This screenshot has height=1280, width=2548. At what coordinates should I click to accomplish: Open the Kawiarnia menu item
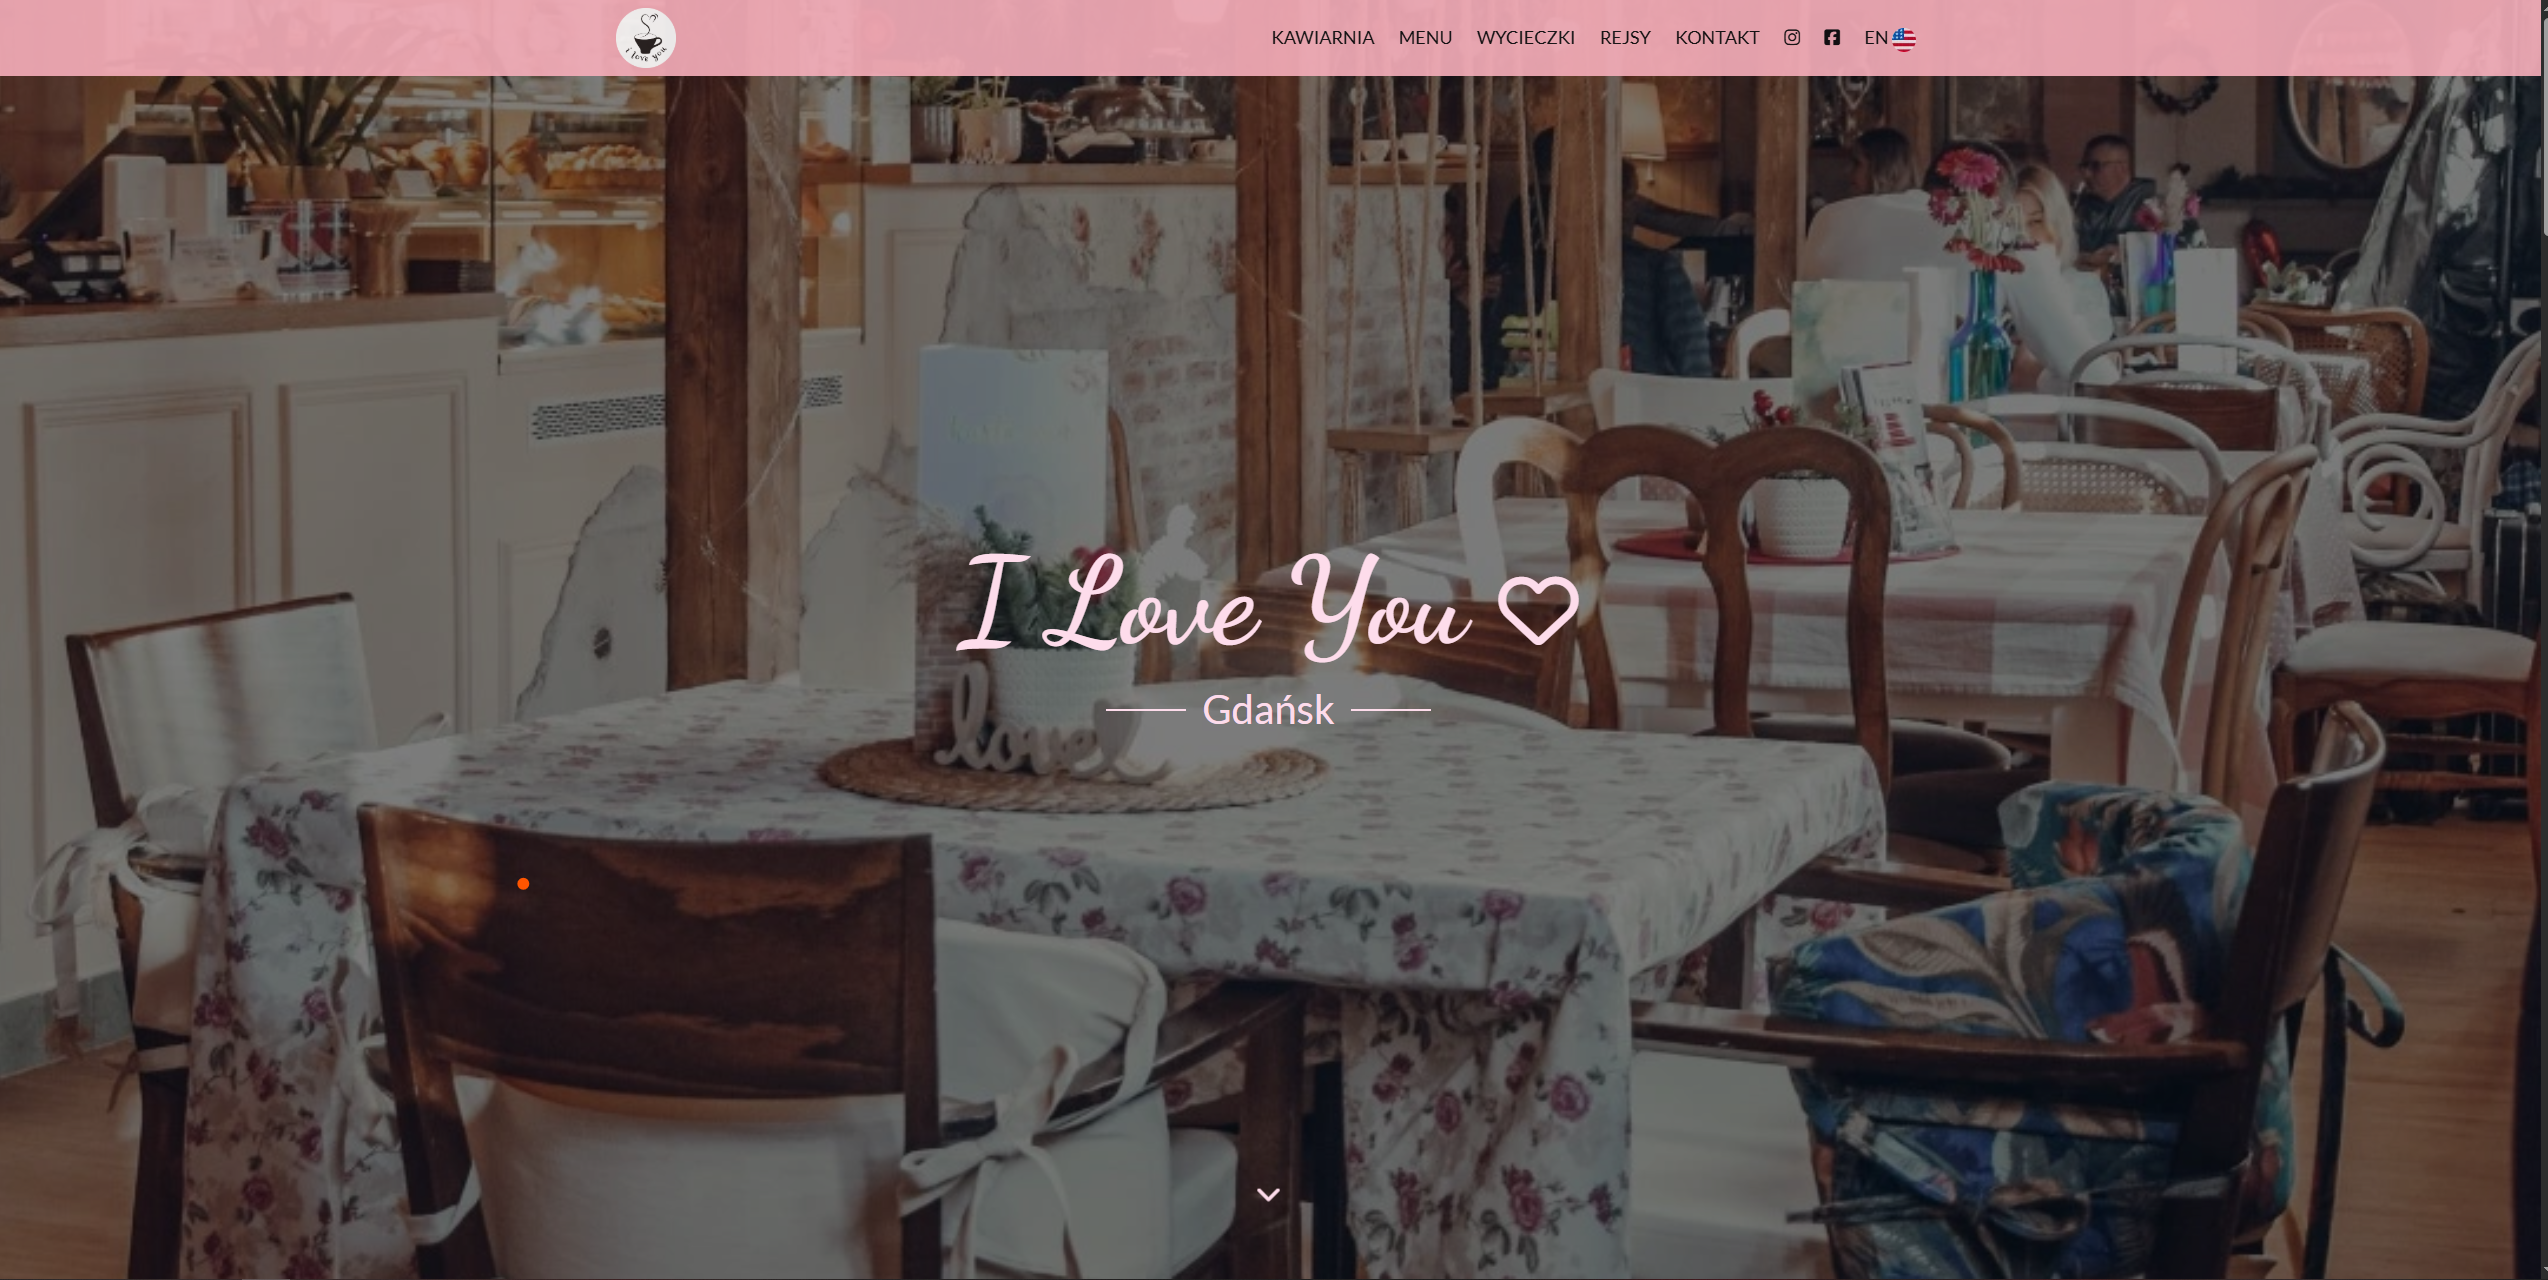[x=1322, y=38]
